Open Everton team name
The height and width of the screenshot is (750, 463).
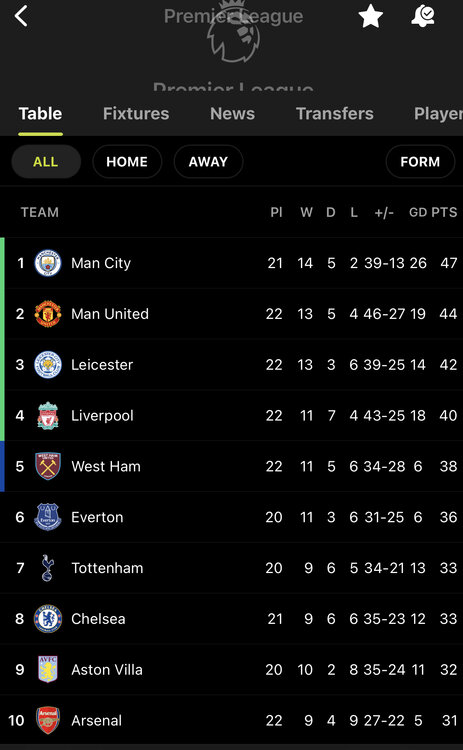pos(97,517)
